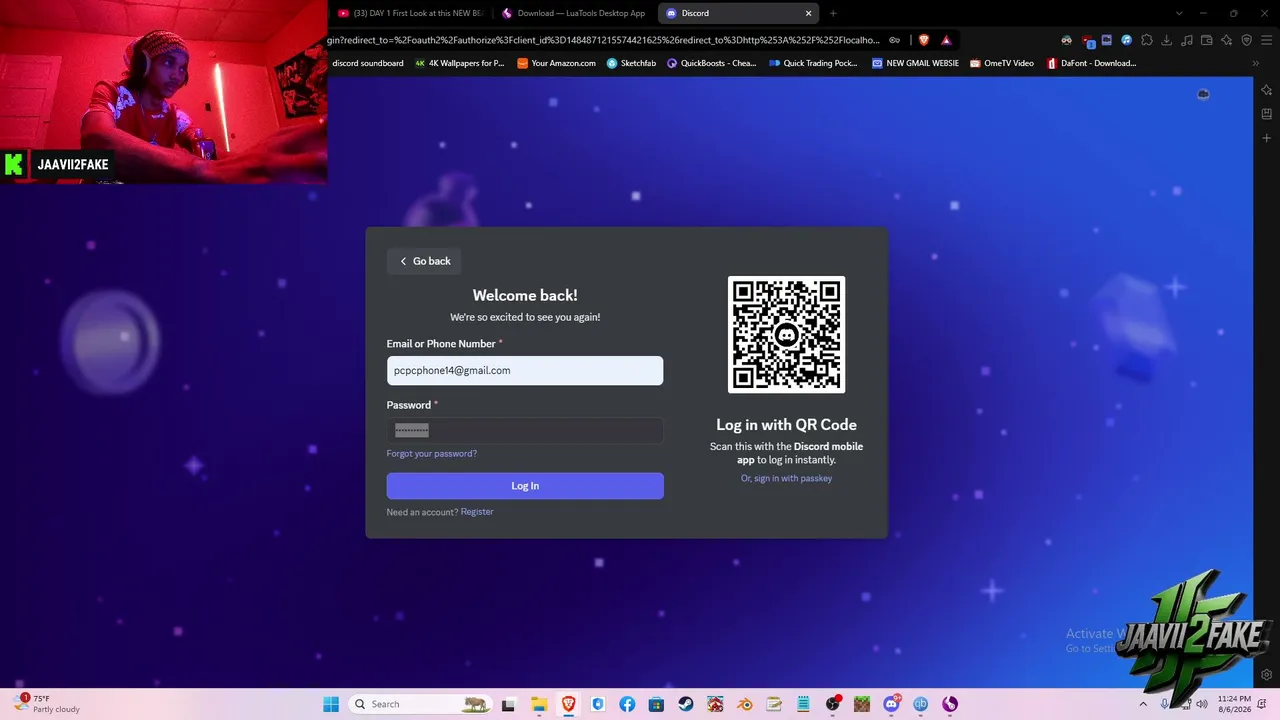Open the 4K Wallpapers bookmark
The width and height of the screenshot is (1280, 720).
pos(459,63)
